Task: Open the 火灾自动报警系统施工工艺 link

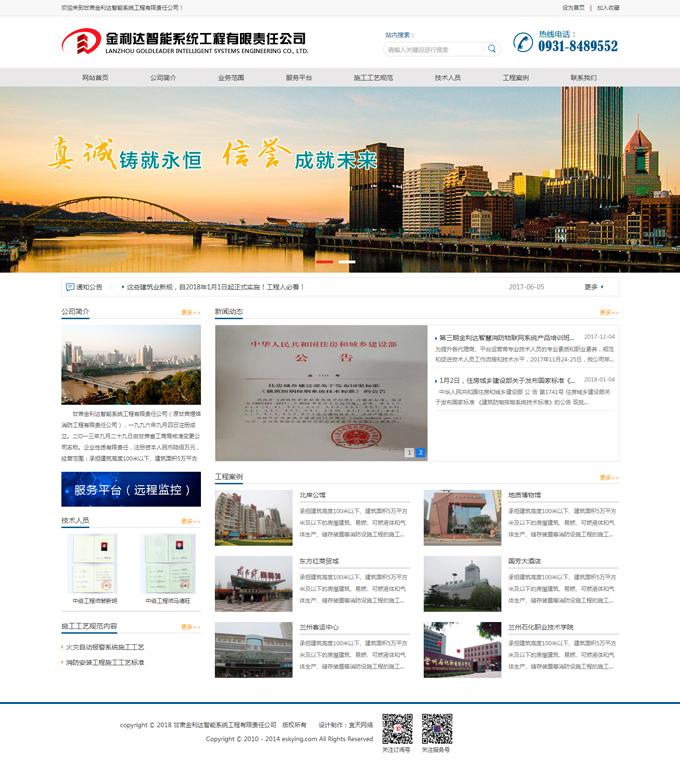Action: click(107, 647)
